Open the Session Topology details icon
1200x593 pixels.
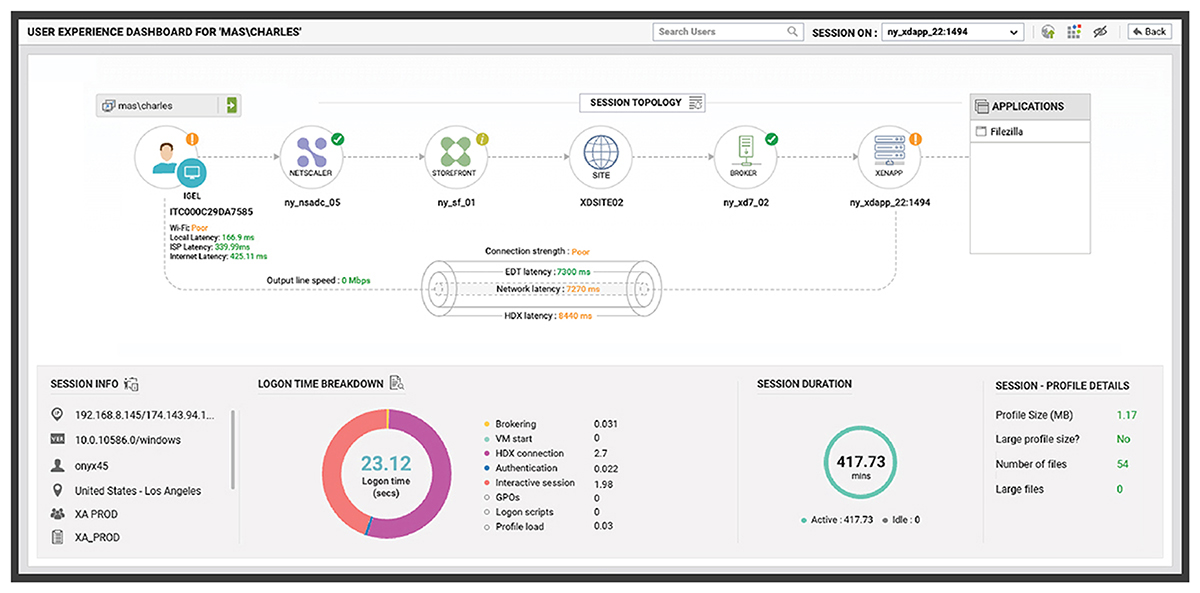[x=697, y=103]
